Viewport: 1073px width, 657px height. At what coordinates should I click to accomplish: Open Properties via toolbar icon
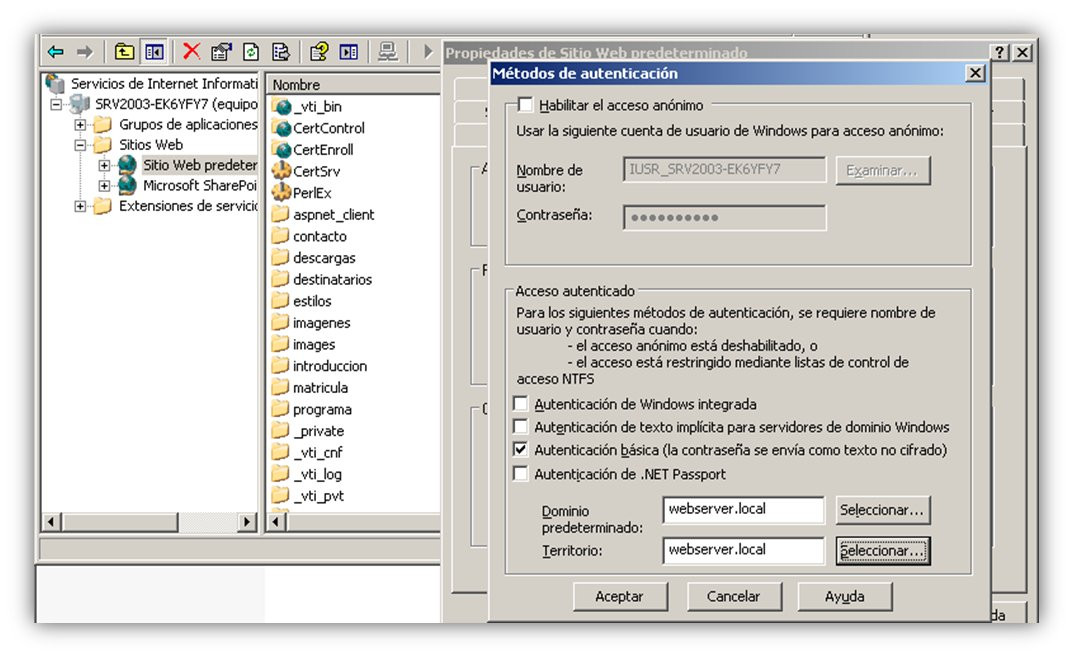click(221, 52)
